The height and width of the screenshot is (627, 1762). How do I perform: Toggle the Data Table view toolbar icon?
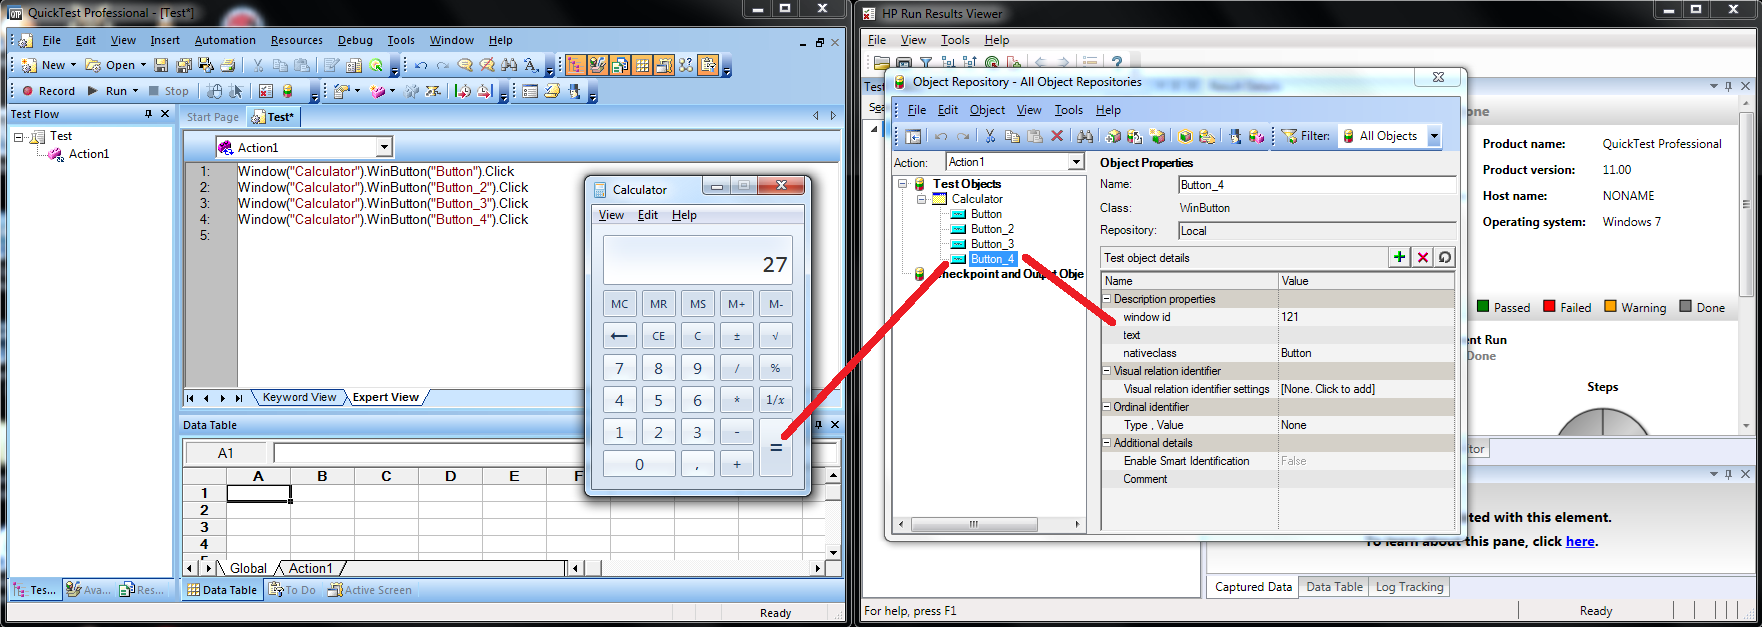click(x=642, y=65)
